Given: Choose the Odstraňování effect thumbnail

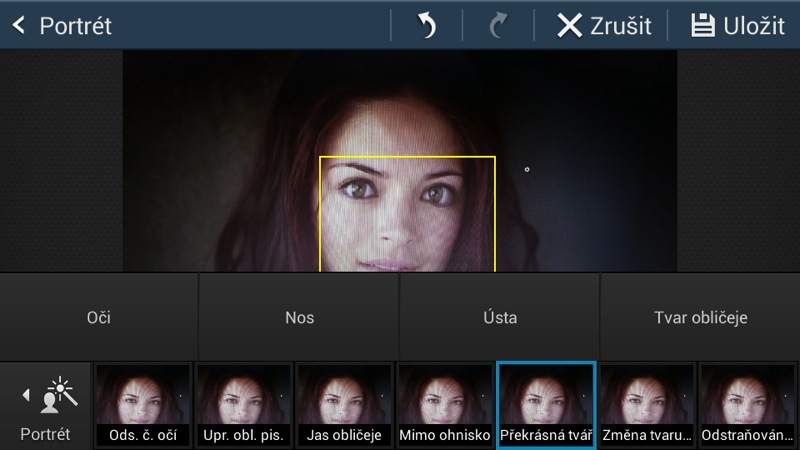Looking at the screenshot, I should (x=747, y=406).
